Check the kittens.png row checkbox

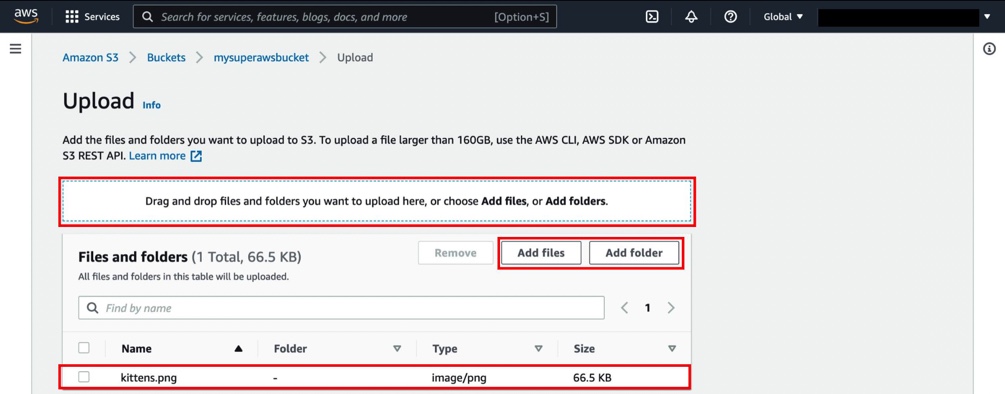(x=84, y=377)
